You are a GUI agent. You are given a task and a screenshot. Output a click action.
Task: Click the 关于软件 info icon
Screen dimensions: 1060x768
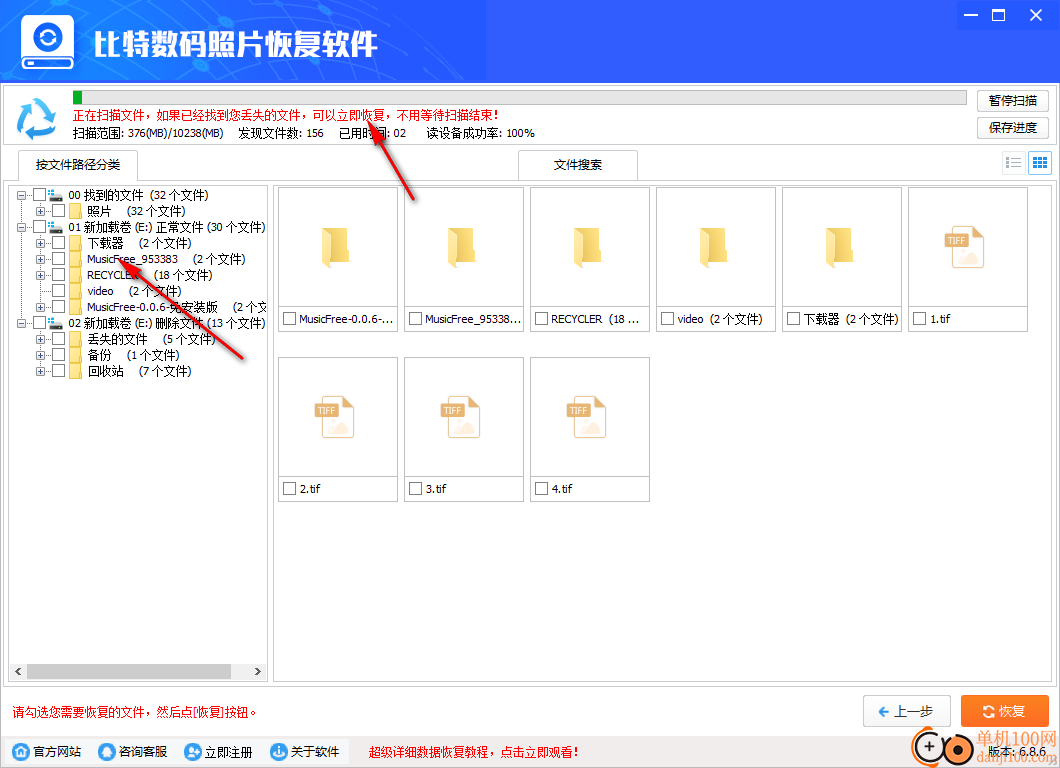pyautogui.click(x=279, y=751)
